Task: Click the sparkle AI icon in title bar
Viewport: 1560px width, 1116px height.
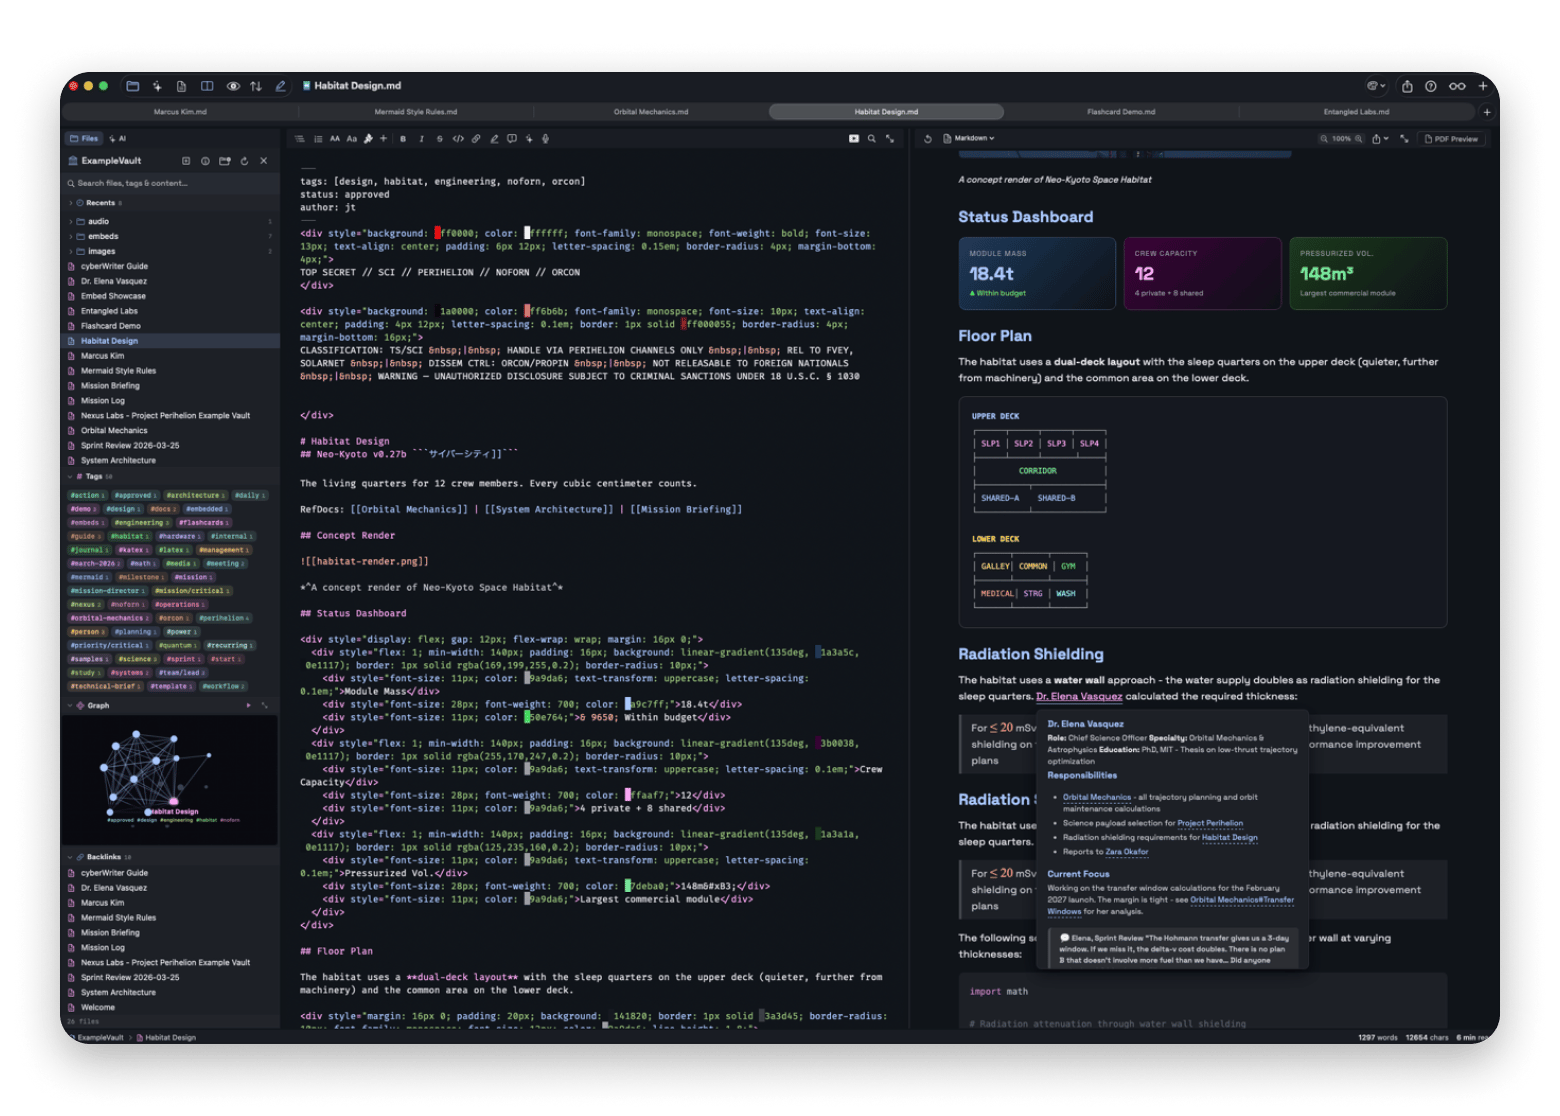Action: pos(157,86)
